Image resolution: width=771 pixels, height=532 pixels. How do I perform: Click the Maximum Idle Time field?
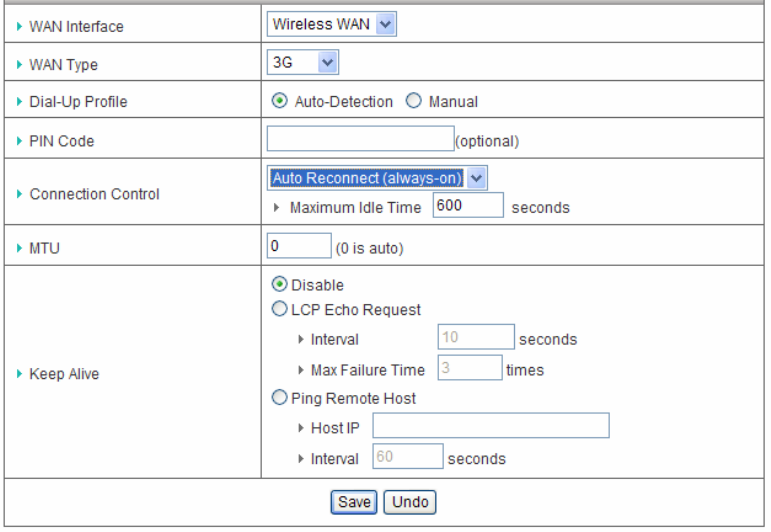pyautogui.click(x=468, y=206)
